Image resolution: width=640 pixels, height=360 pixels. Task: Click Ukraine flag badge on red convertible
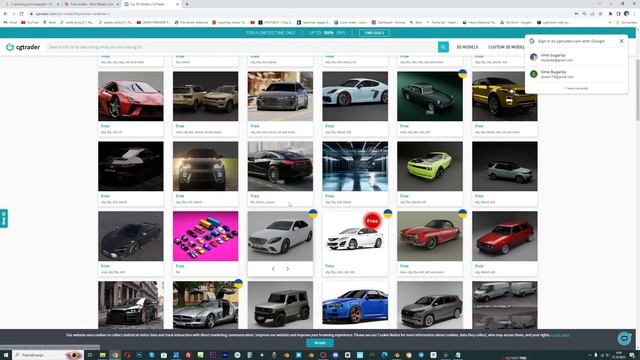click(x=462, y=213)
